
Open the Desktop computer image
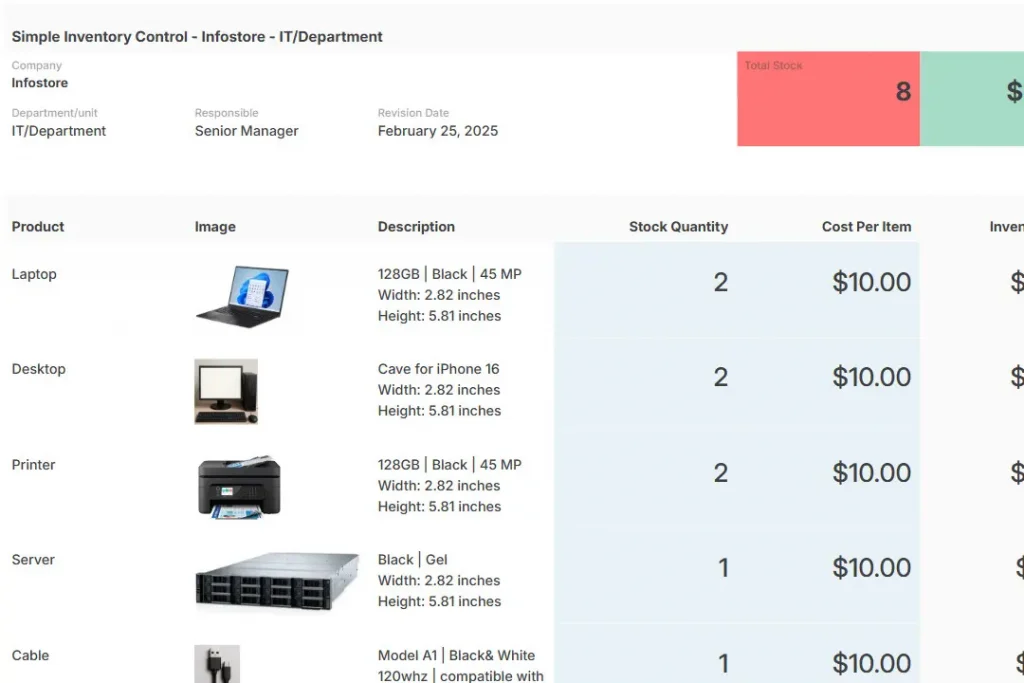point(226,391)
